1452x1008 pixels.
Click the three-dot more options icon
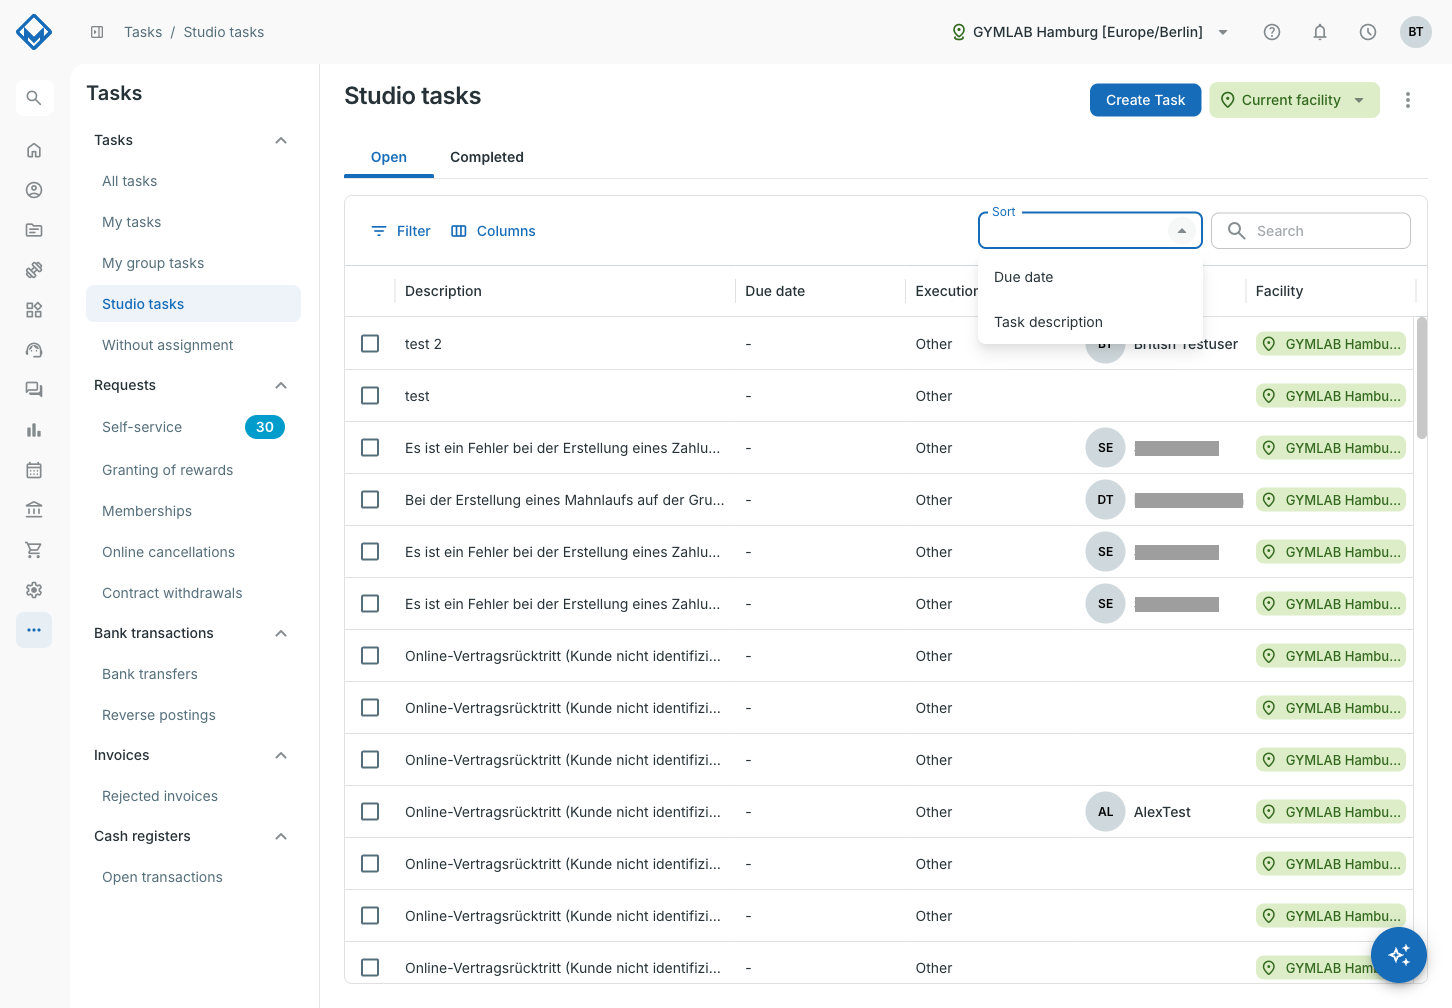1408,100
